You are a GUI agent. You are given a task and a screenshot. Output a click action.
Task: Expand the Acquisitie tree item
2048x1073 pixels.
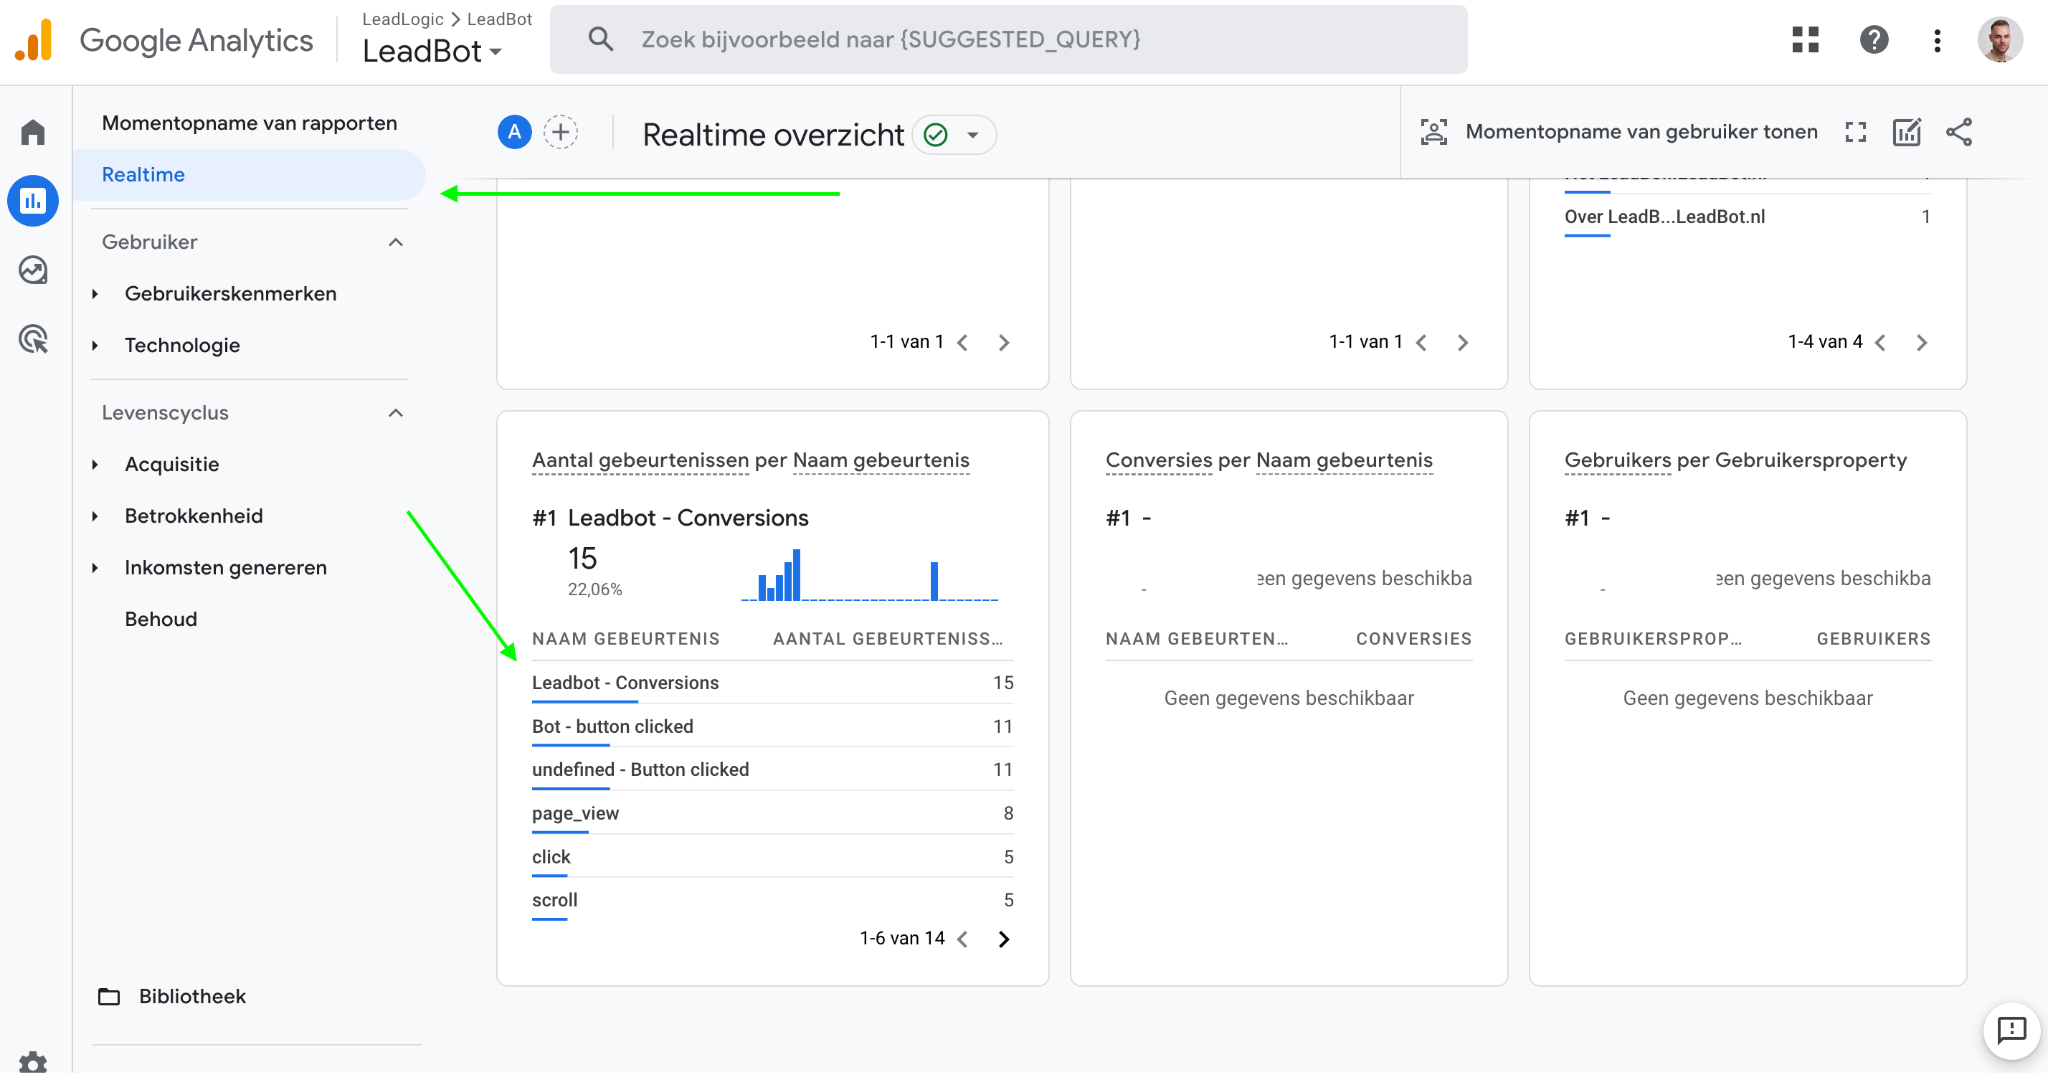[95, 465]
